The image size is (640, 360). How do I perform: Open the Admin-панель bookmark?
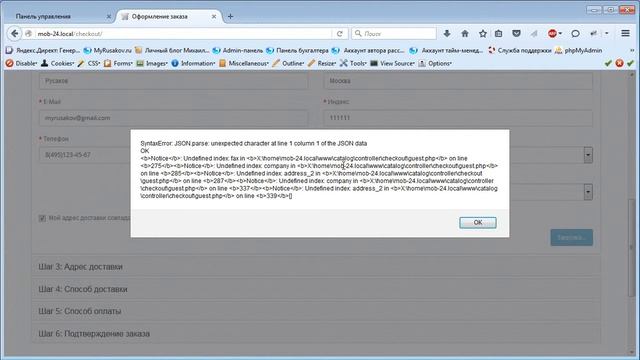click(x=238, y=50)
